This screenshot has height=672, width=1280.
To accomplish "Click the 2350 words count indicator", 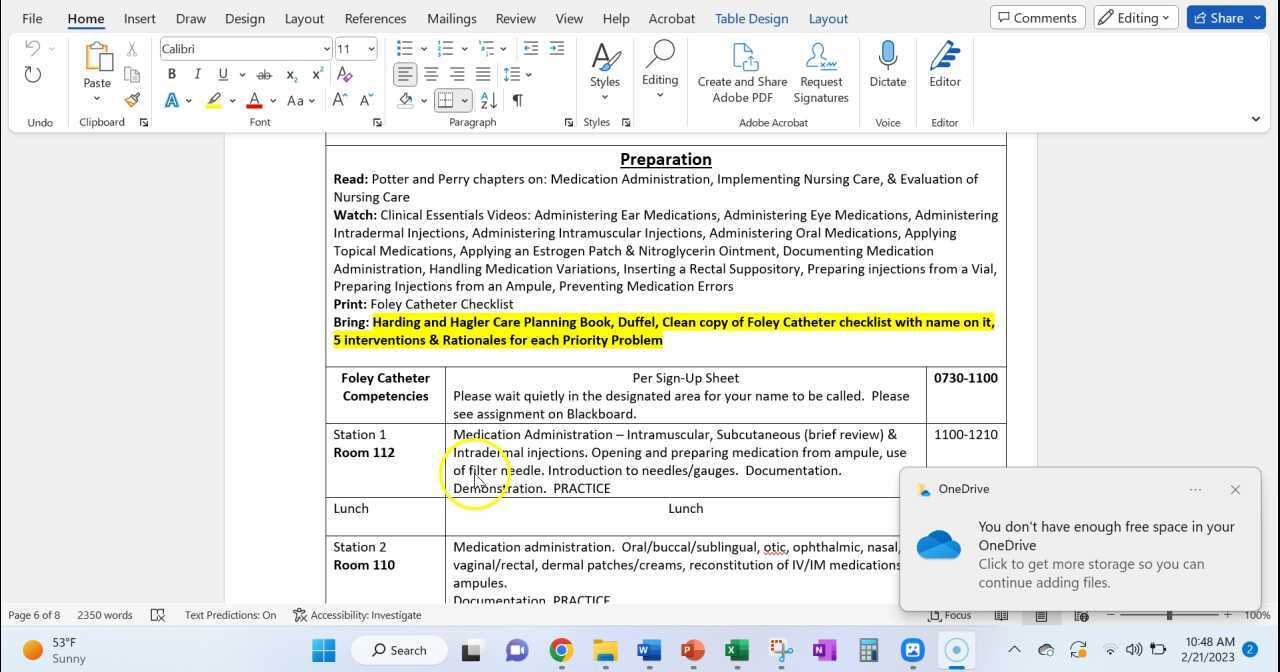I will 104,615.
